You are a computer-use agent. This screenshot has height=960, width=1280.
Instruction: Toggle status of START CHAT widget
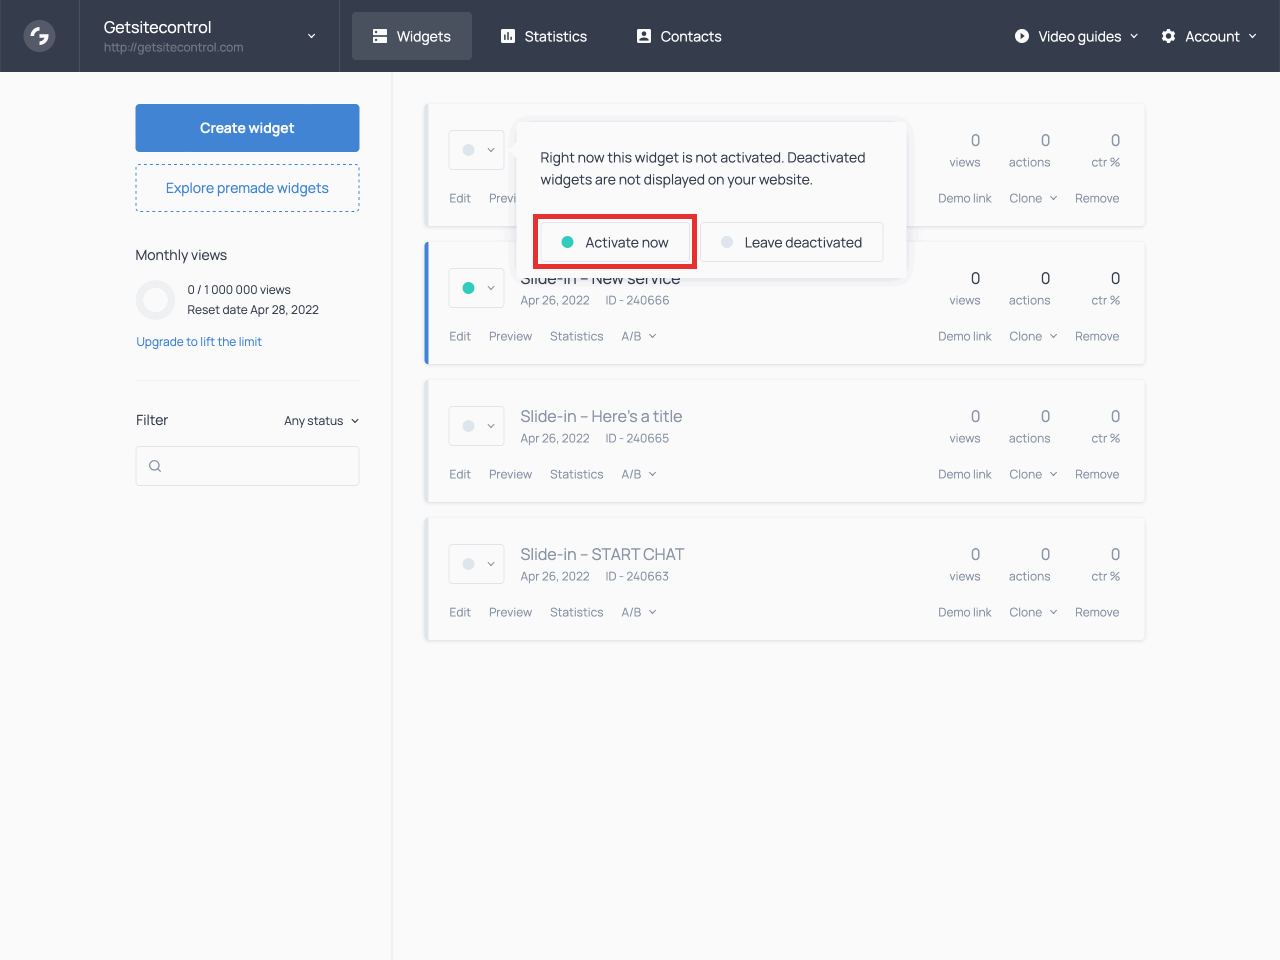point(476,564)
